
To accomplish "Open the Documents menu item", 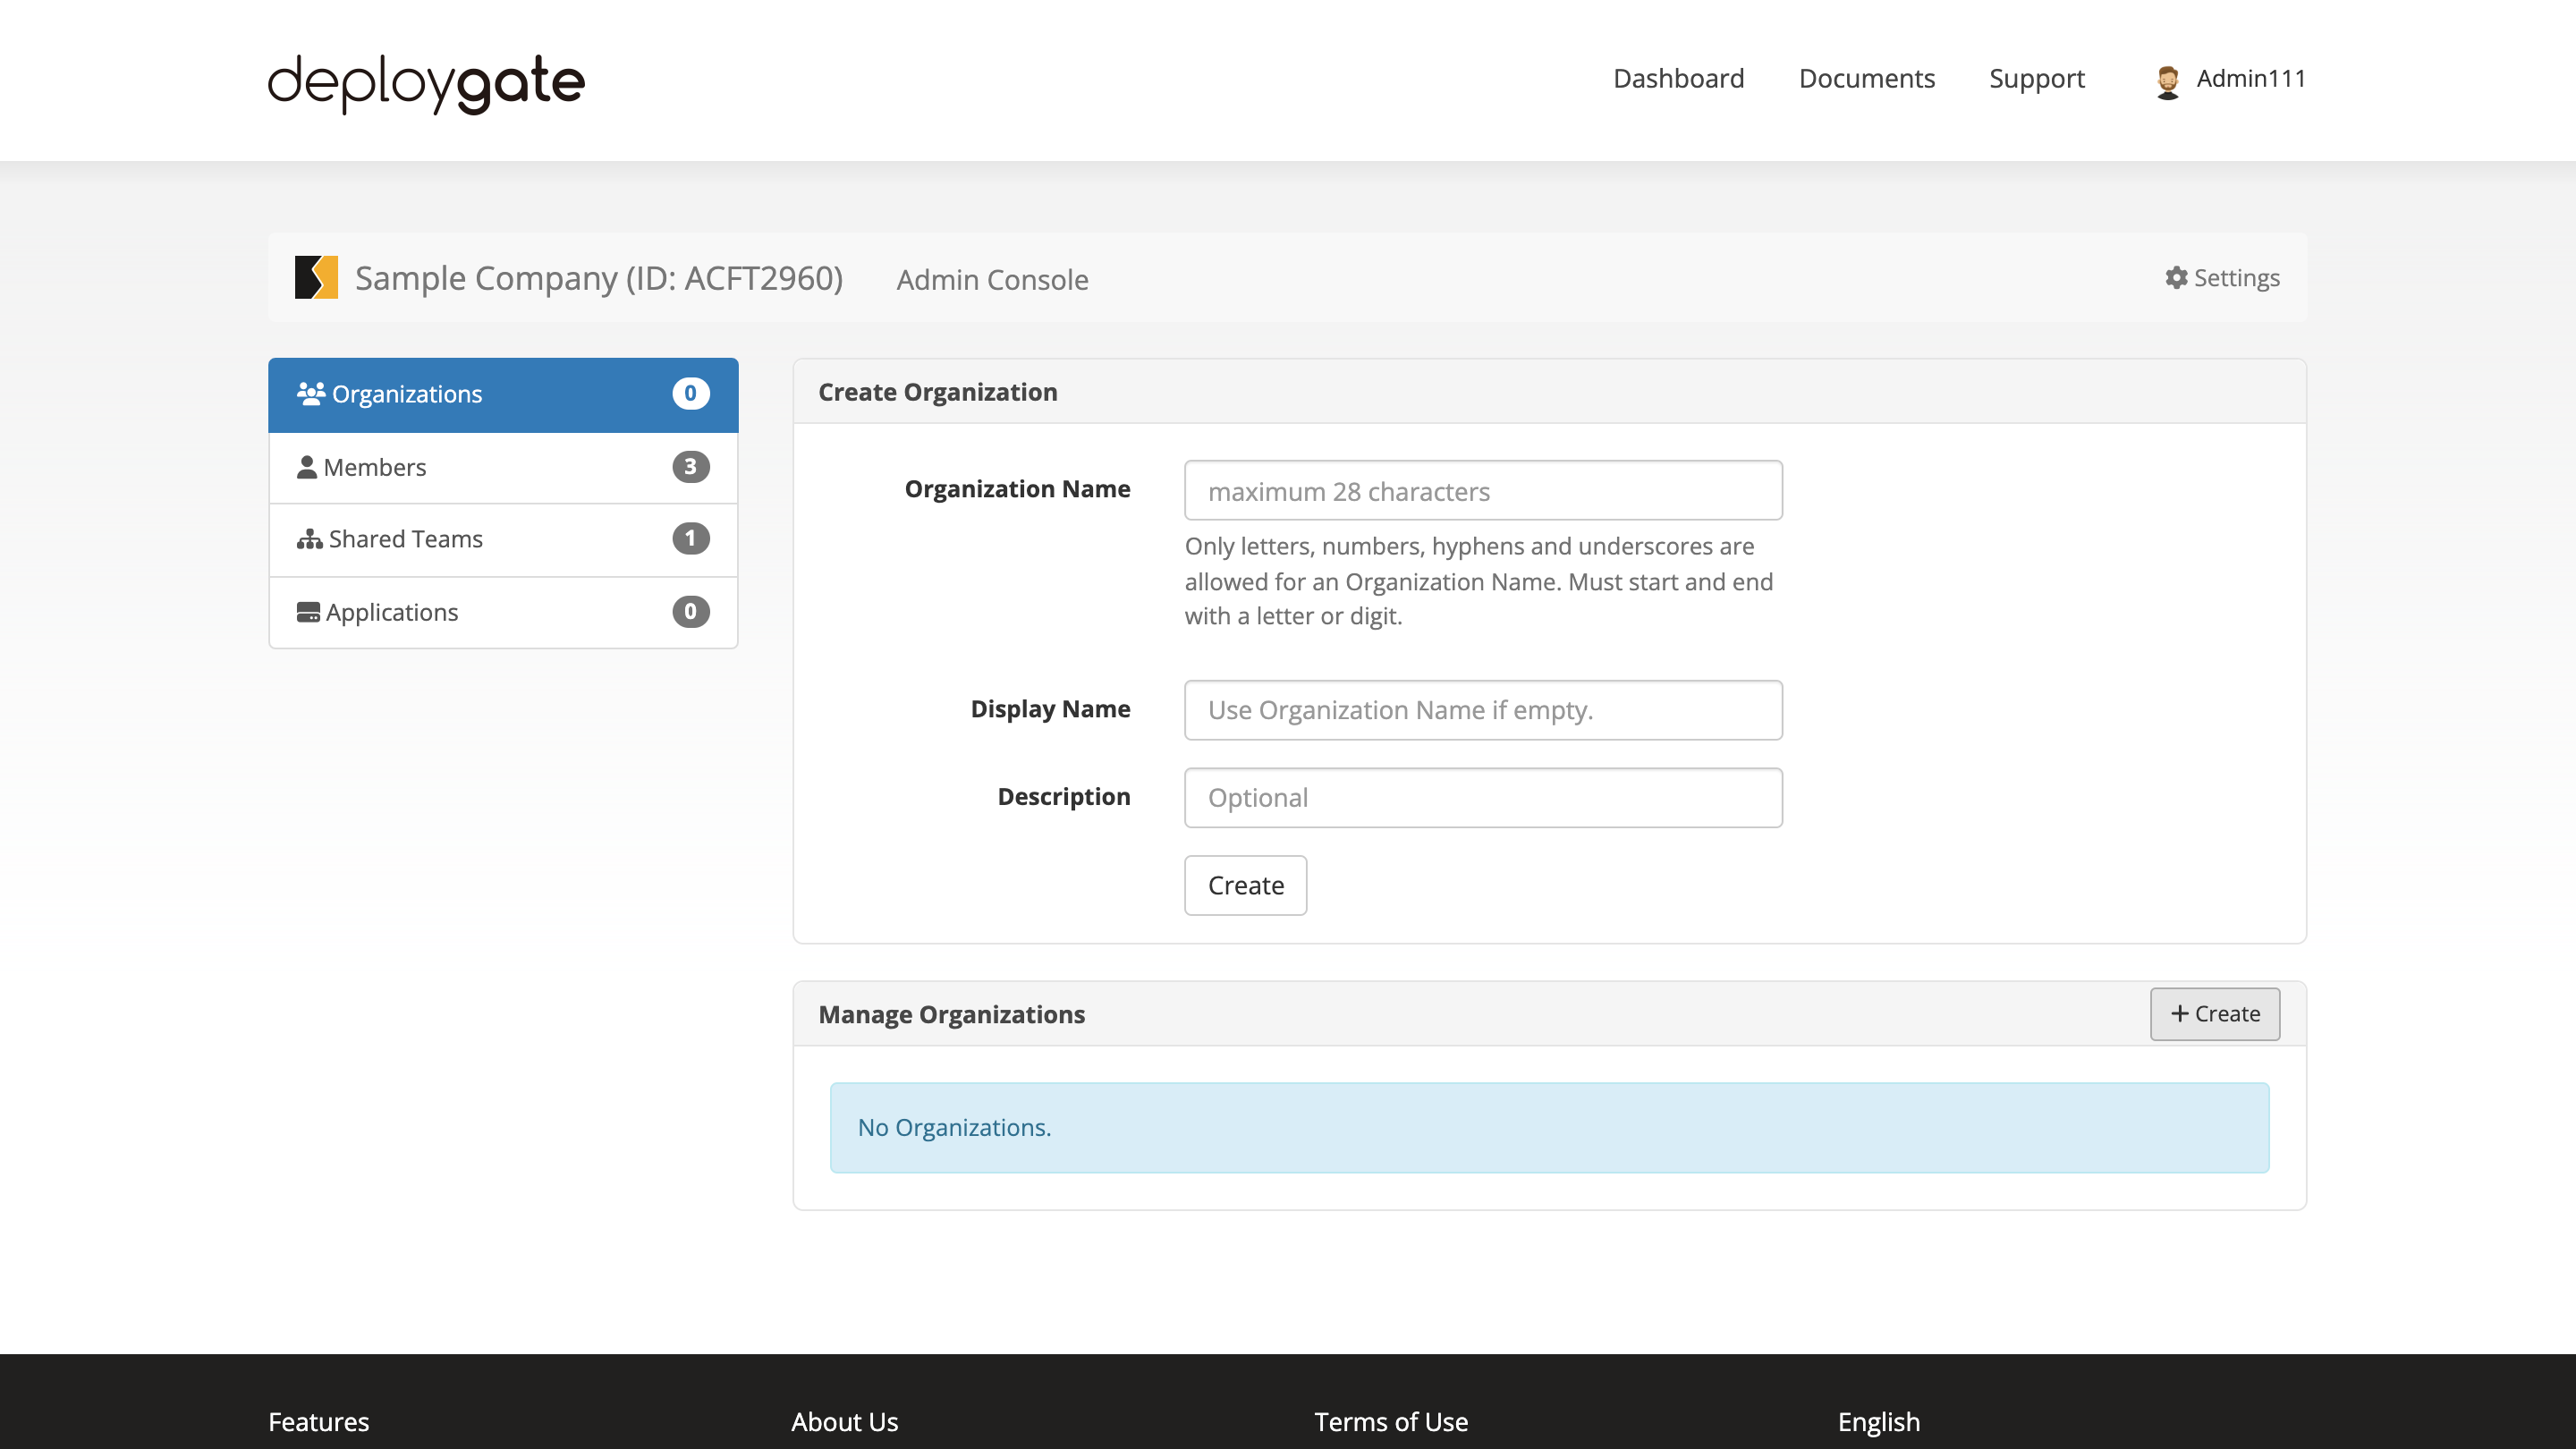I will (1867, 78).
